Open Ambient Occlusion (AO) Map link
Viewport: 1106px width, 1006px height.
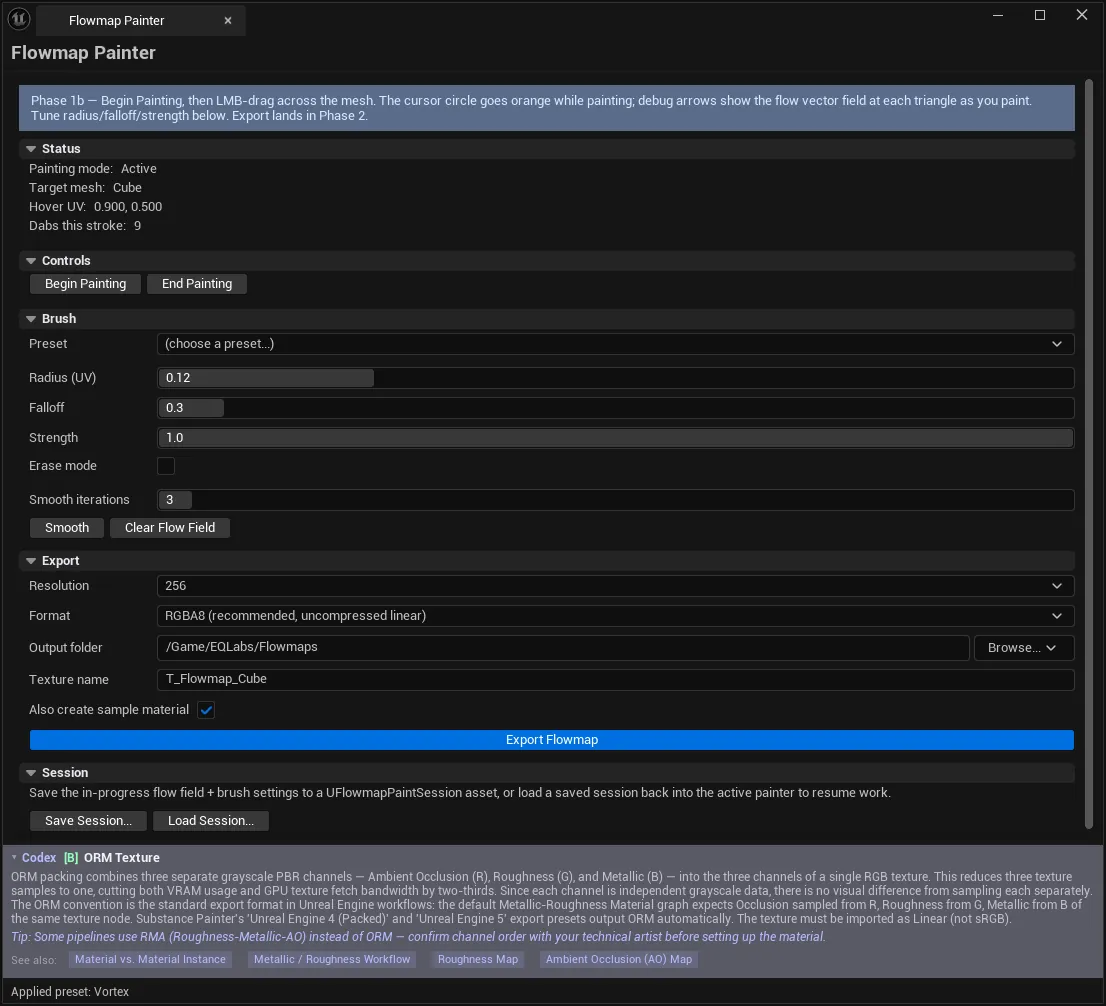(x=619, y=959)
